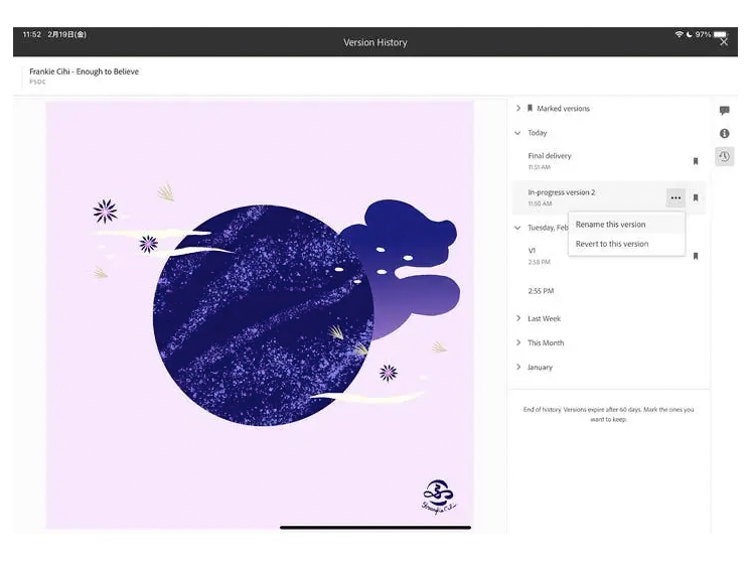Expand the January section
Viewport: 750px width, 562px height.
pos(518,367)
